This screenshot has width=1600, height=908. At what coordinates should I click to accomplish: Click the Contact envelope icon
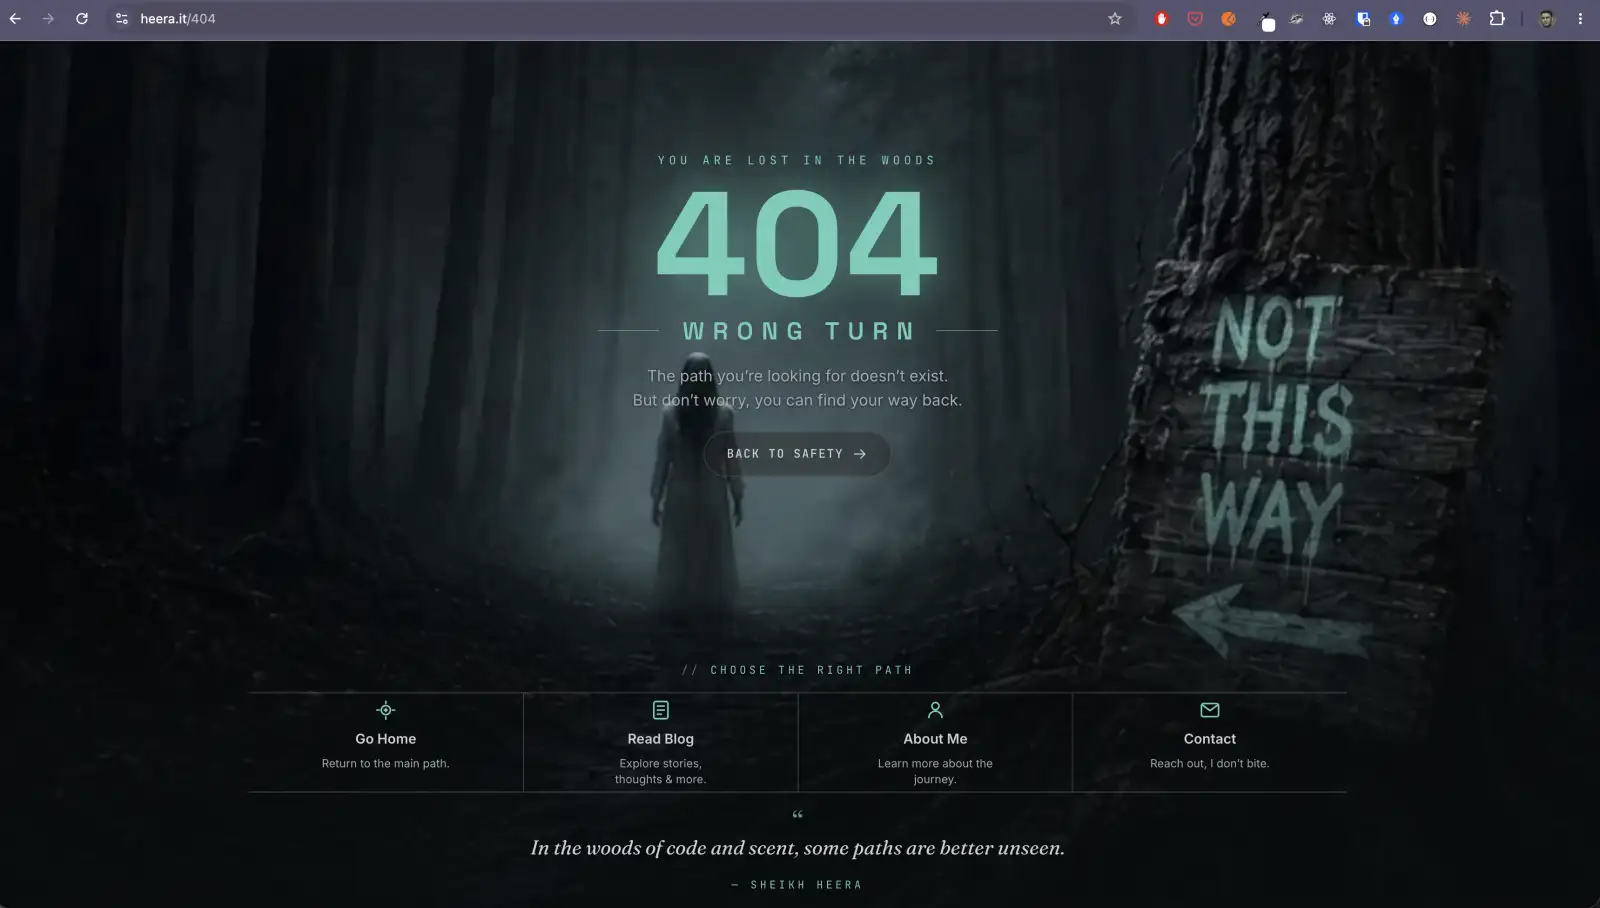[1210, 710]
